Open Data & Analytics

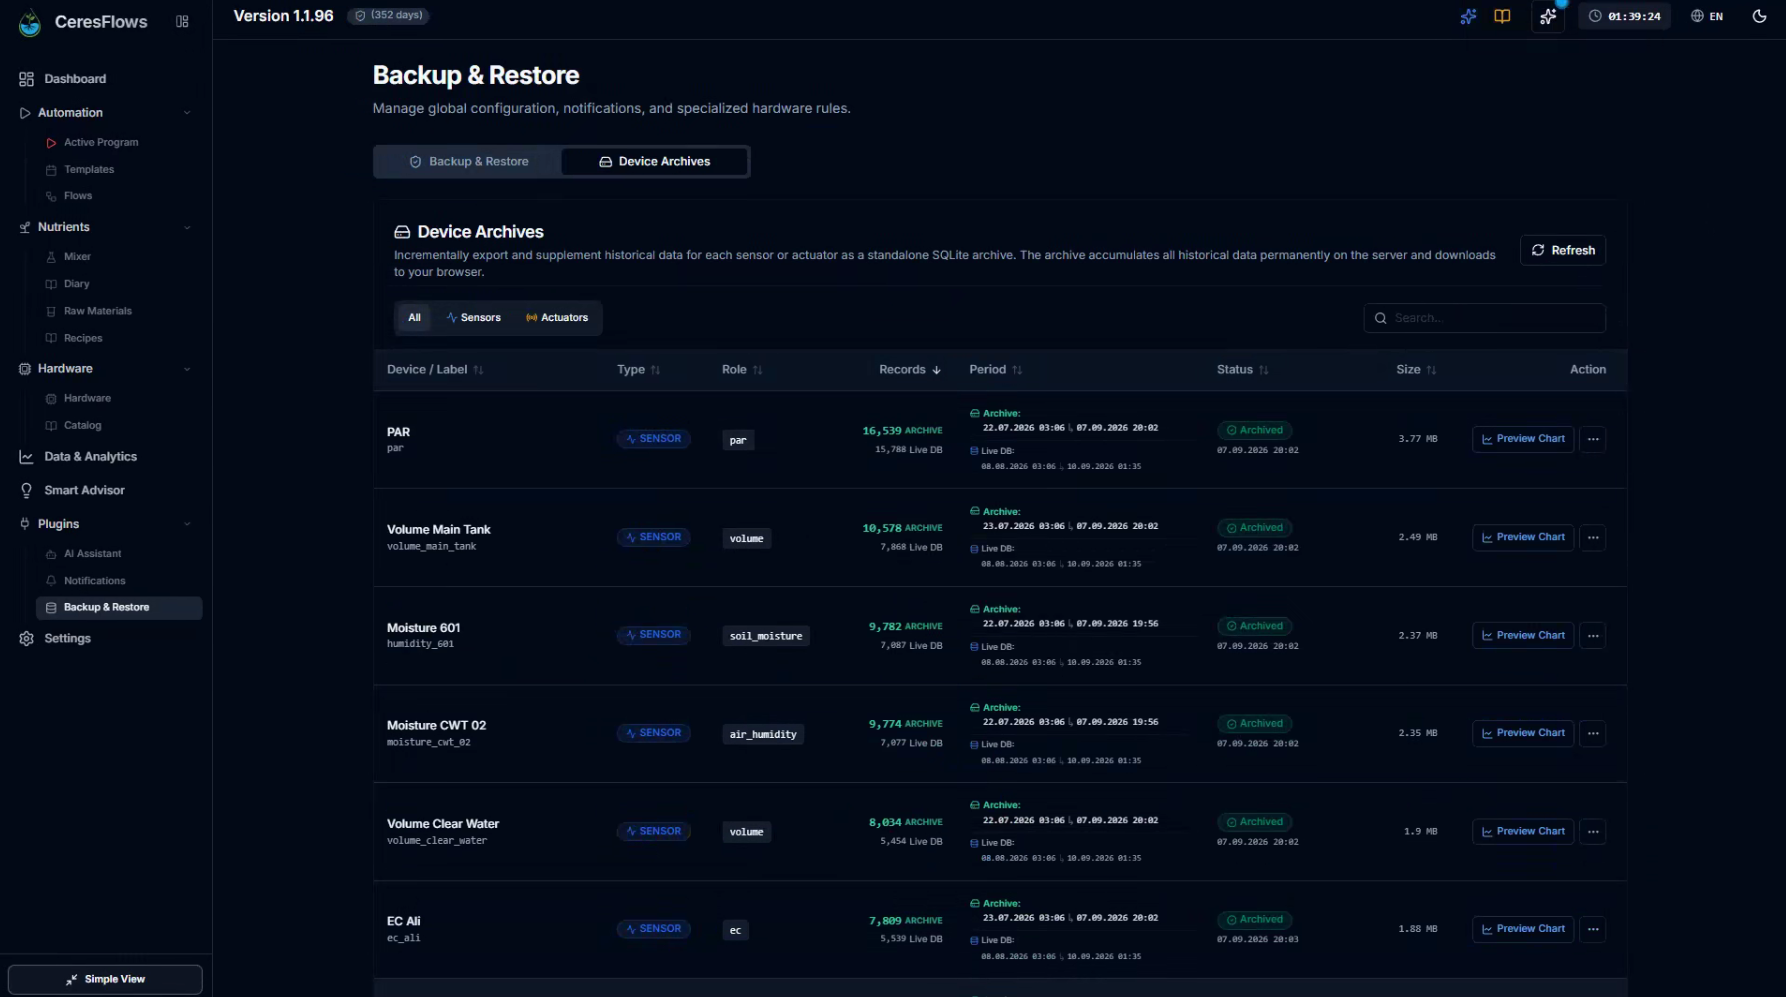tap(90, 457)
